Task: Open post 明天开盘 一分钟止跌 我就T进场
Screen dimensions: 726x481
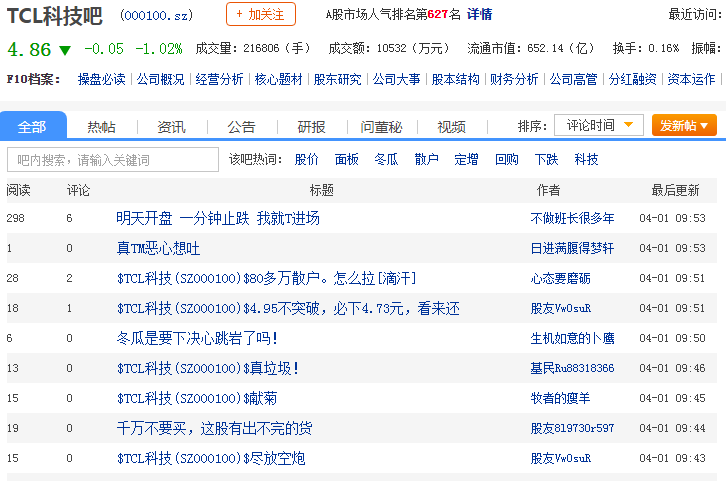Action: tap(218, 218)
